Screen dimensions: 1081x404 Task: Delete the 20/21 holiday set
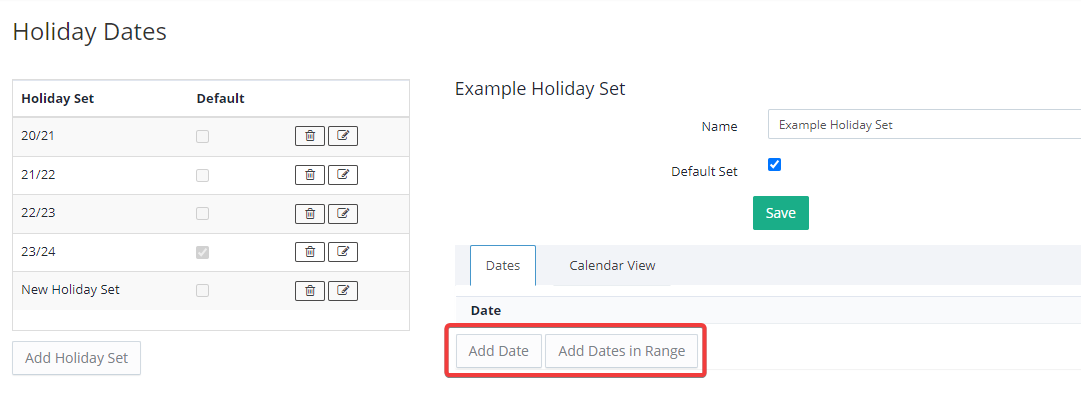[x=310, y=136]
